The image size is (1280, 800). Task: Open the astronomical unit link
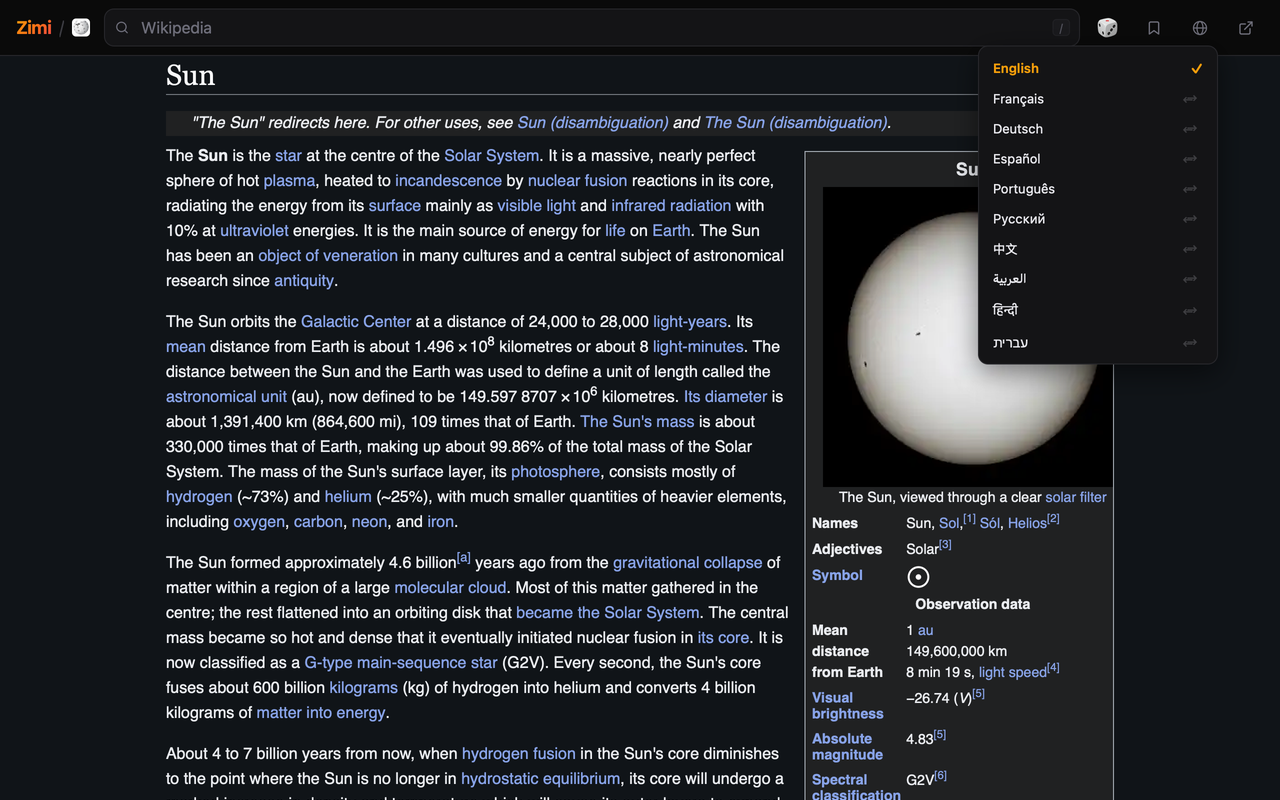226,397
